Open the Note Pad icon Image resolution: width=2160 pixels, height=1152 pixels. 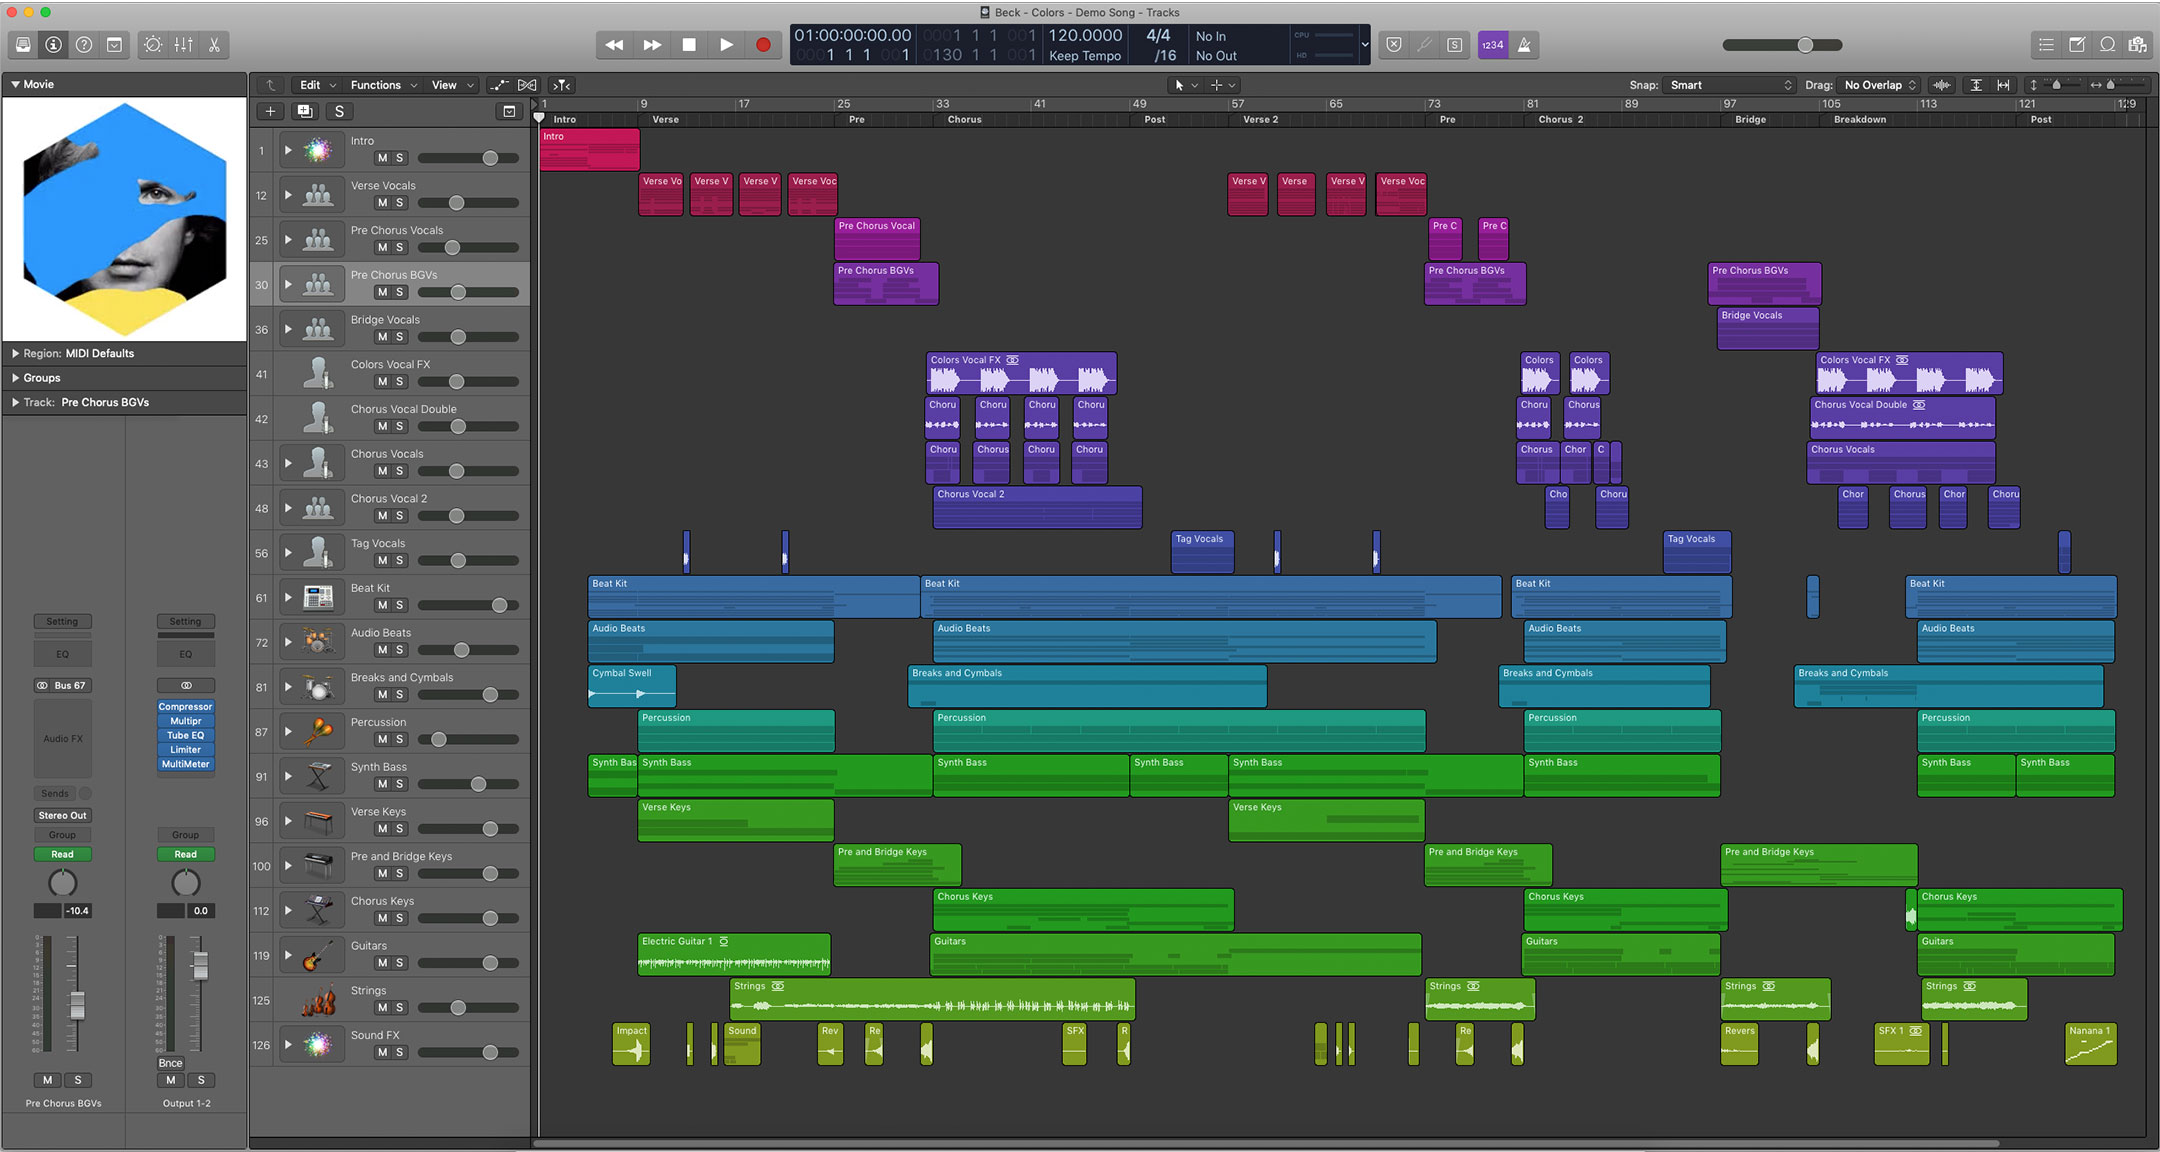point(2077,45)
